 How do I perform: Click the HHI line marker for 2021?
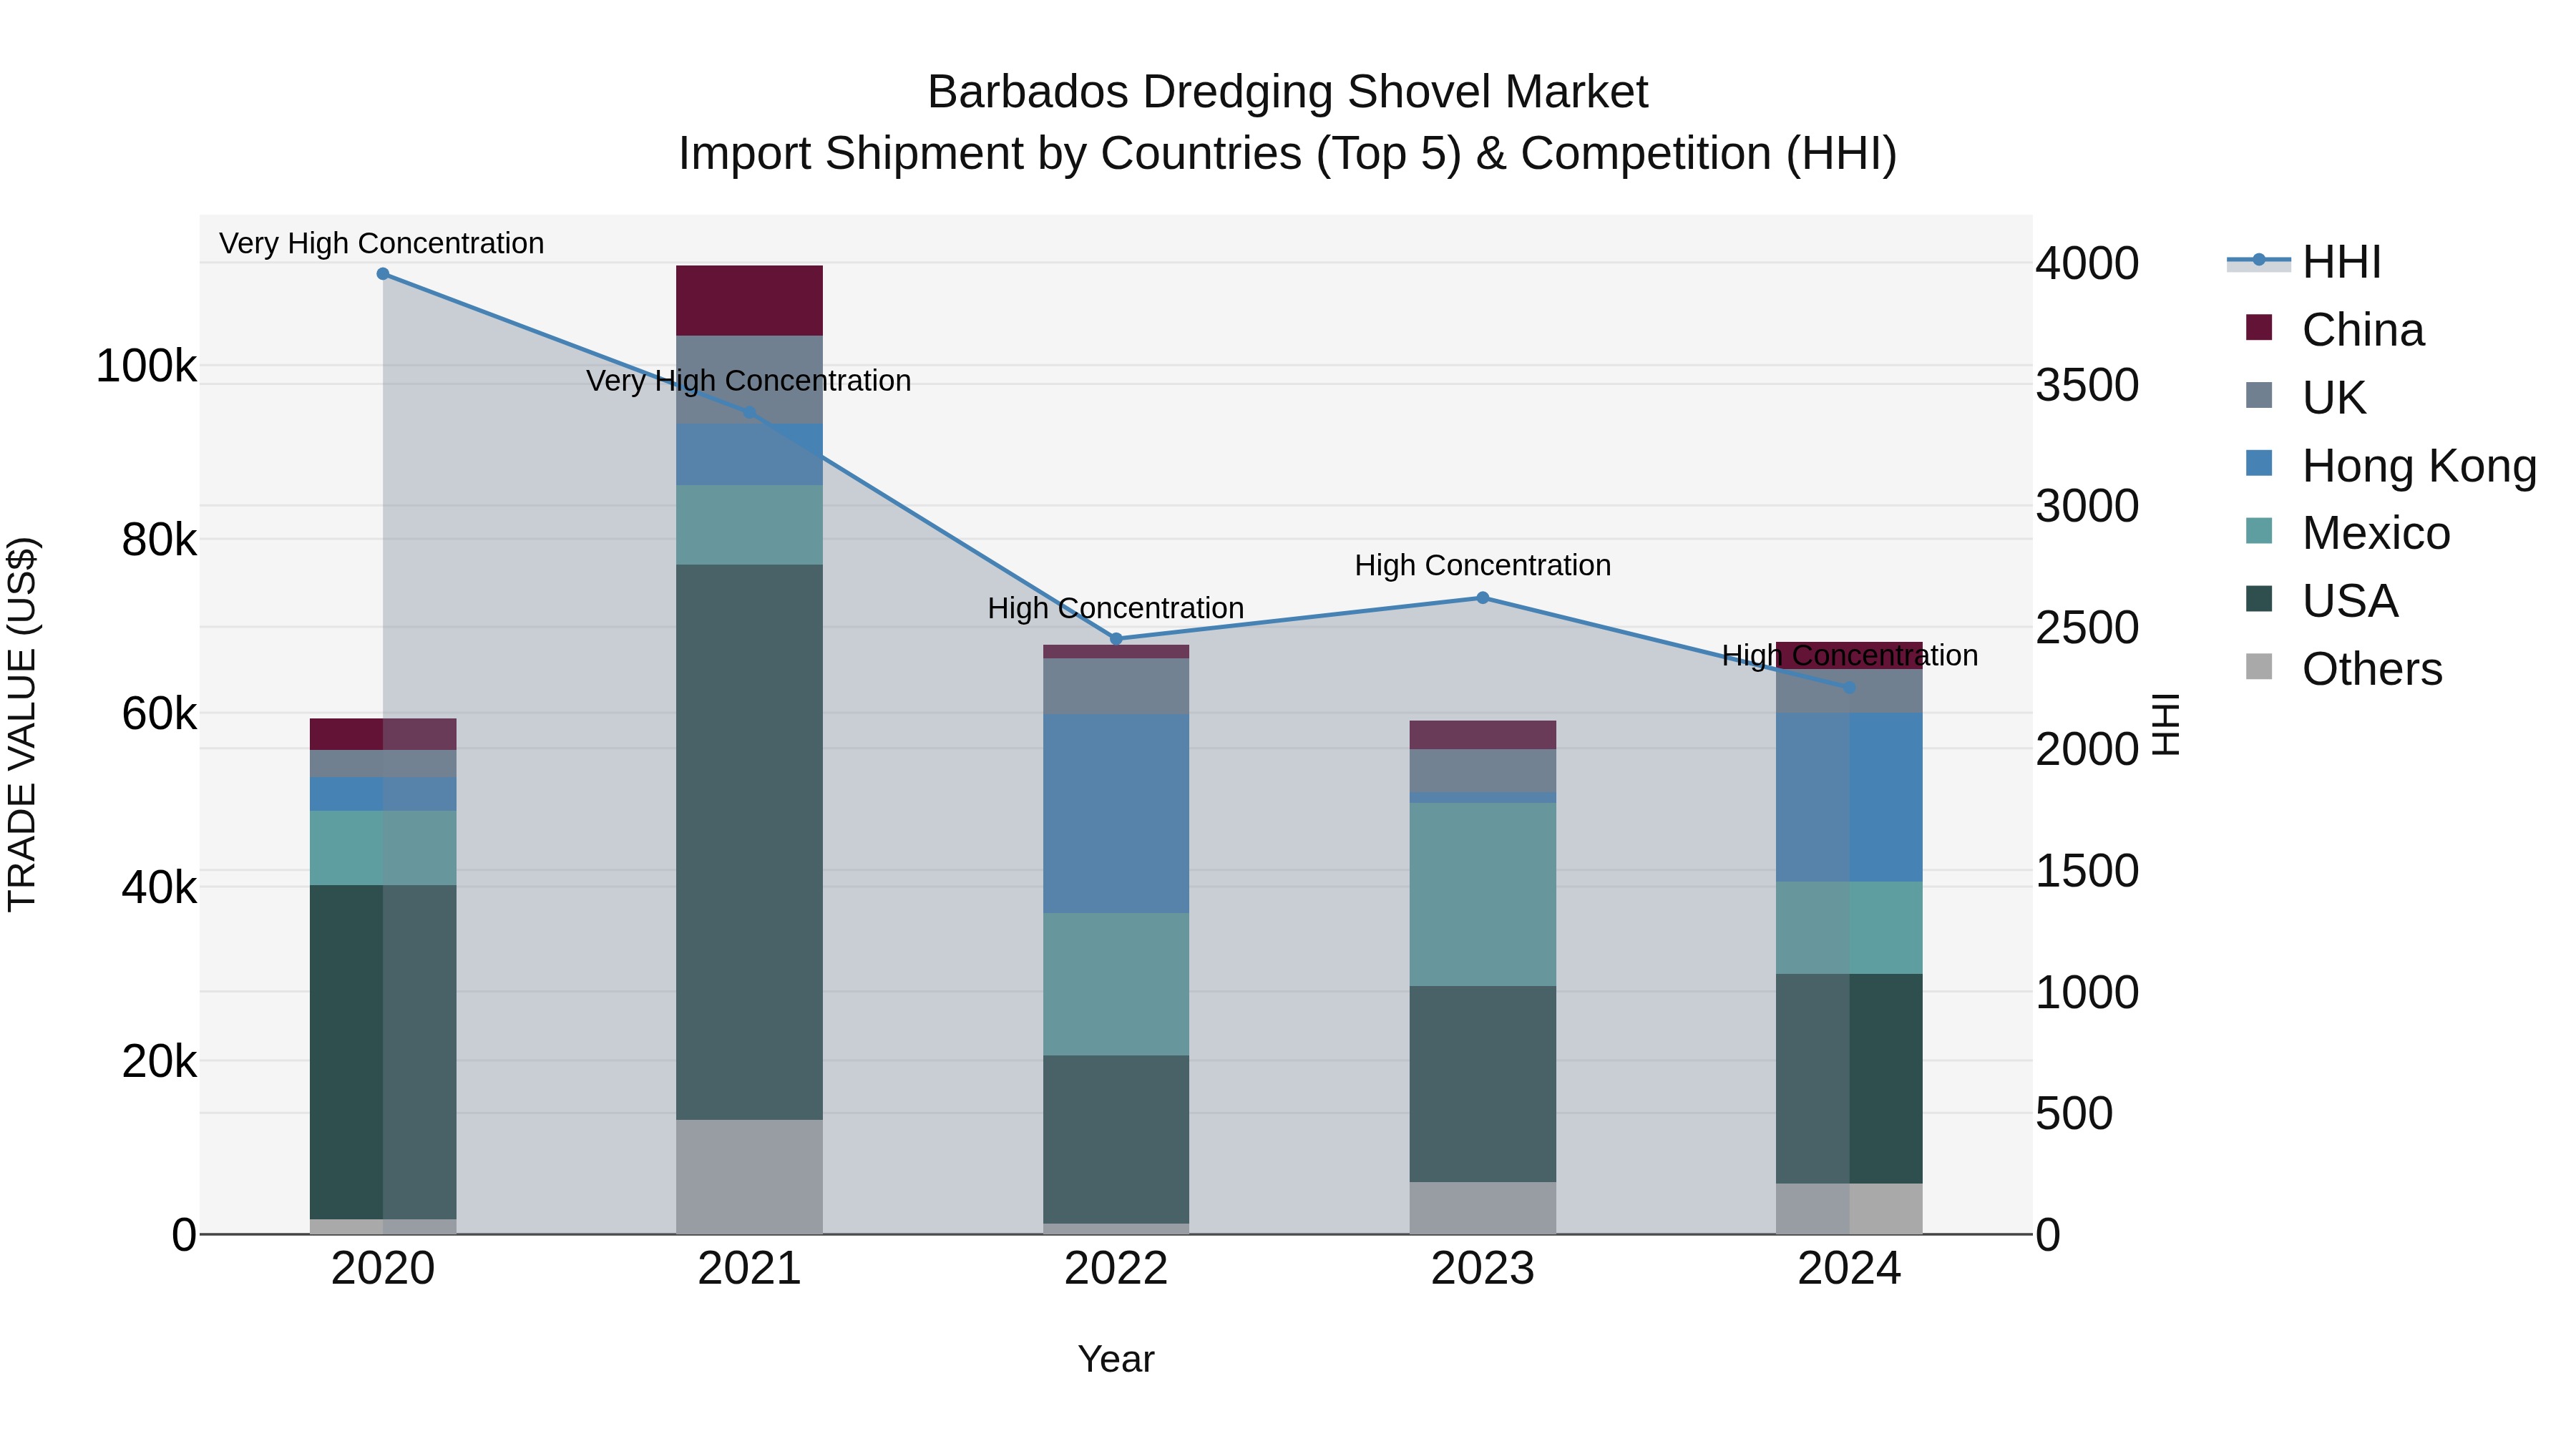pyautogui.click(x=749, y=412)
